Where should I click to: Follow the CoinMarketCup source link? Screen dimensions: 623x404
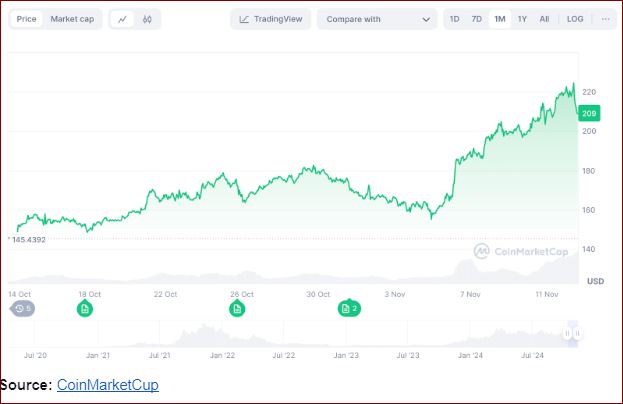[x=107, y=385]
